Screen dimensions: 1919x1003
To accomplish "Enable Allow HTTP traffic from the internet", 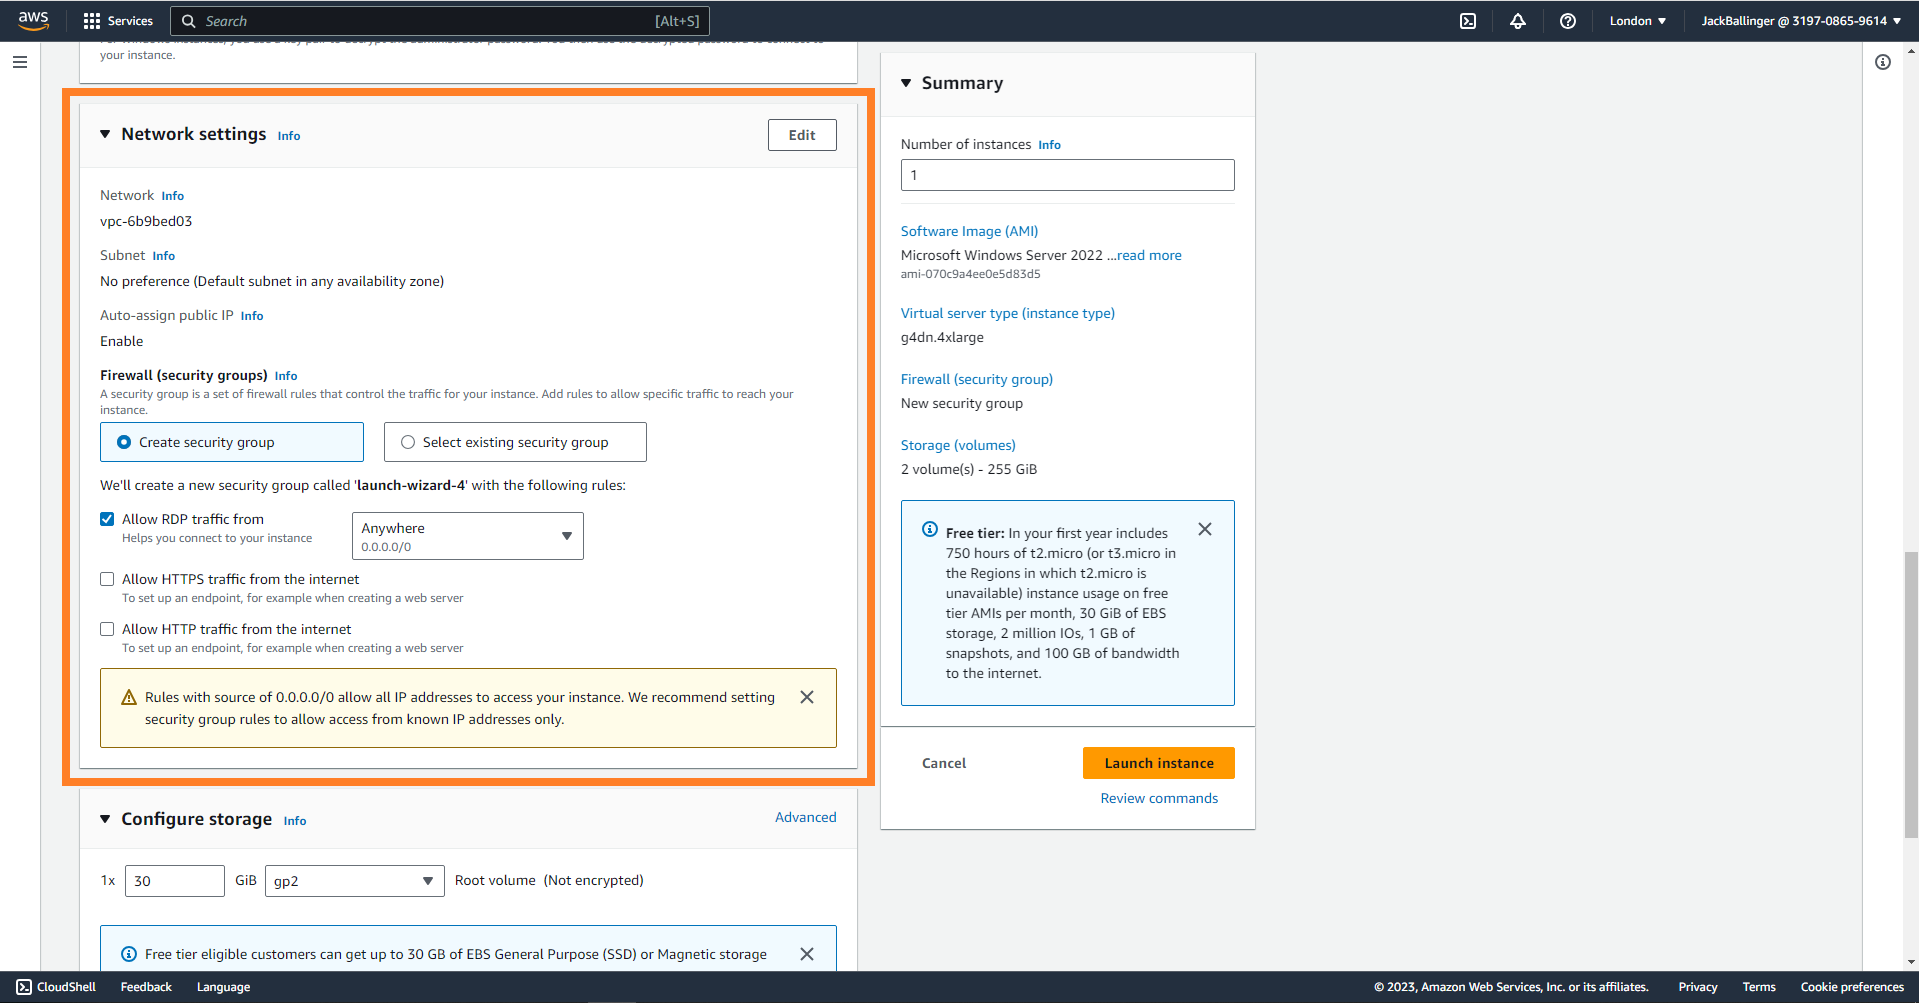I will click(x=107, y=629).
